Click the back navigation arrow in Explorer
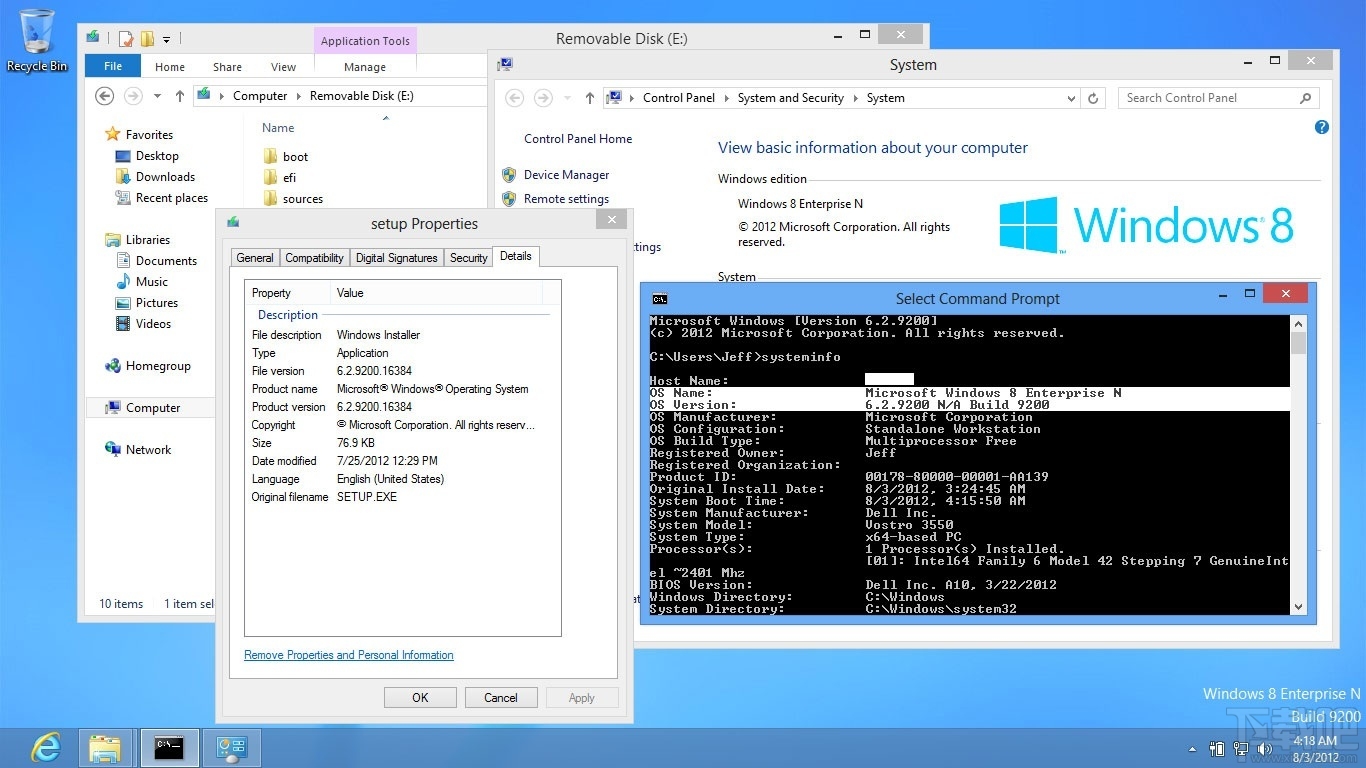Viewport: 1366px width, 768px height. pyautogui.click(x=104, y=95)
